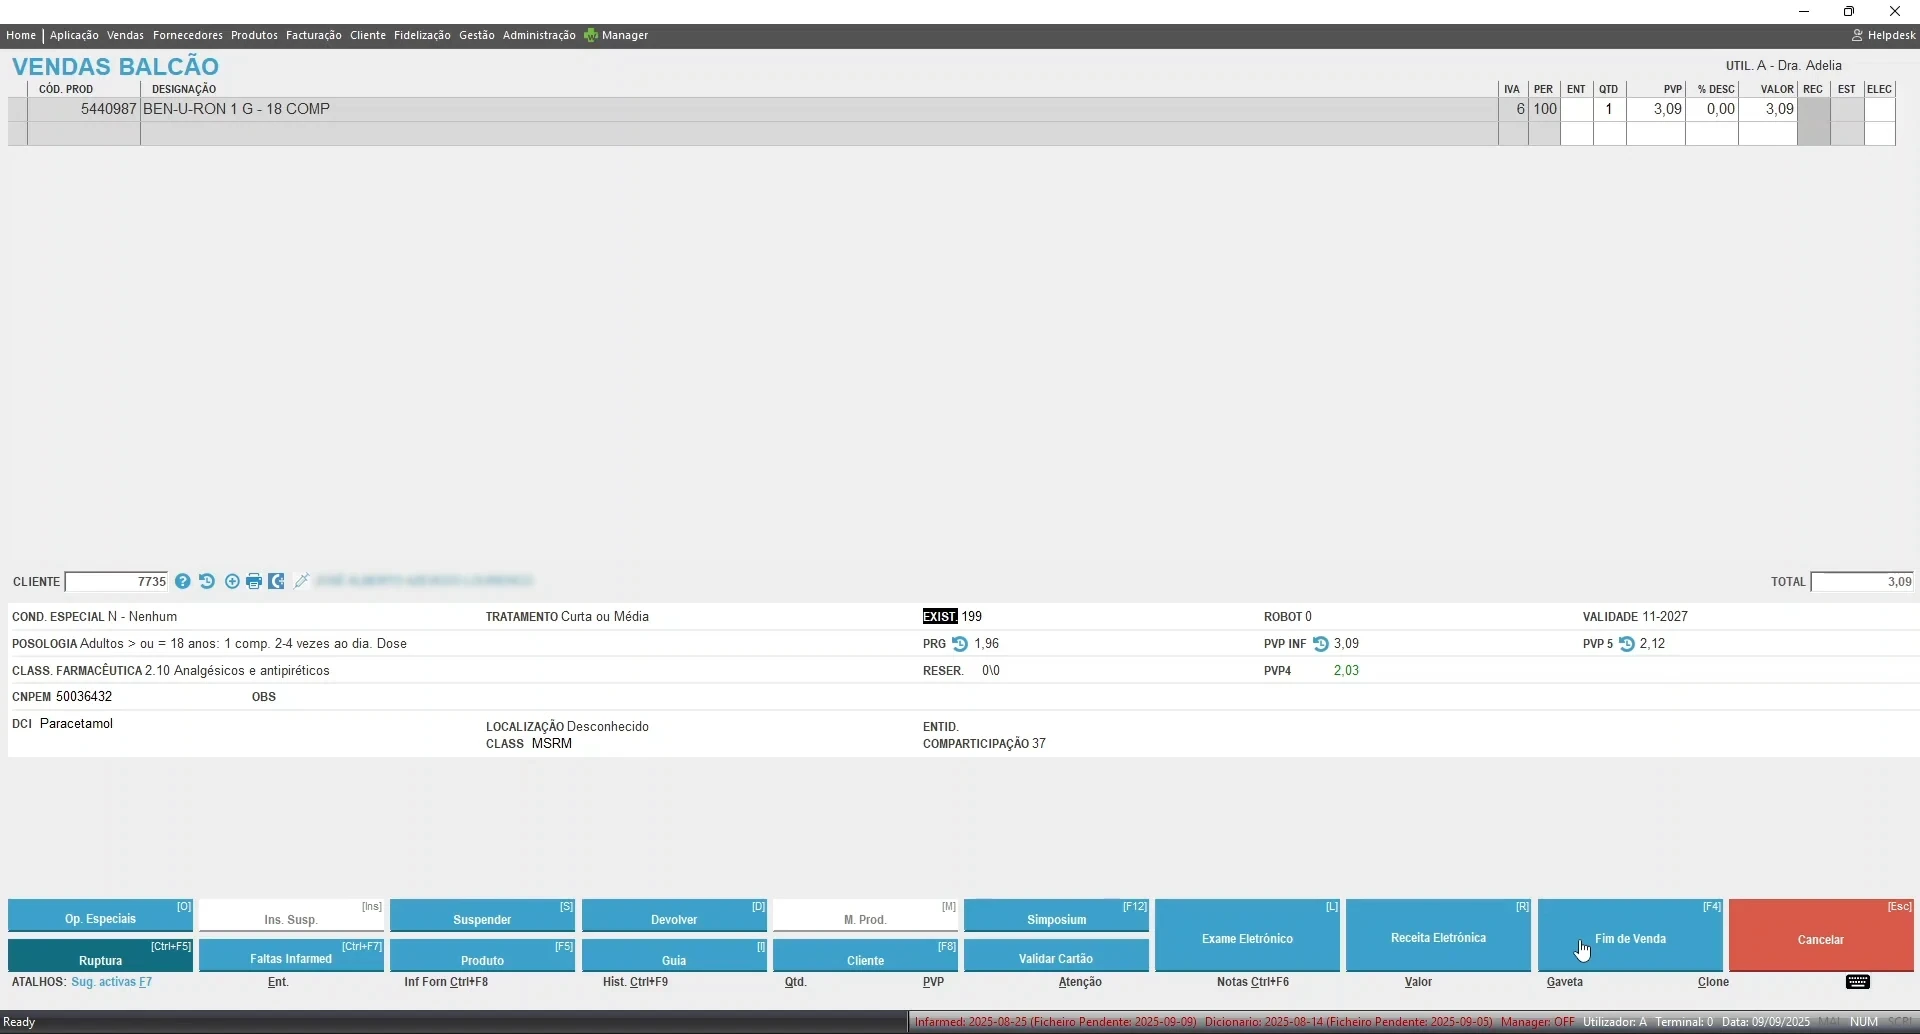
Task: Click the Cliente number input field
Action: (117, 582)
